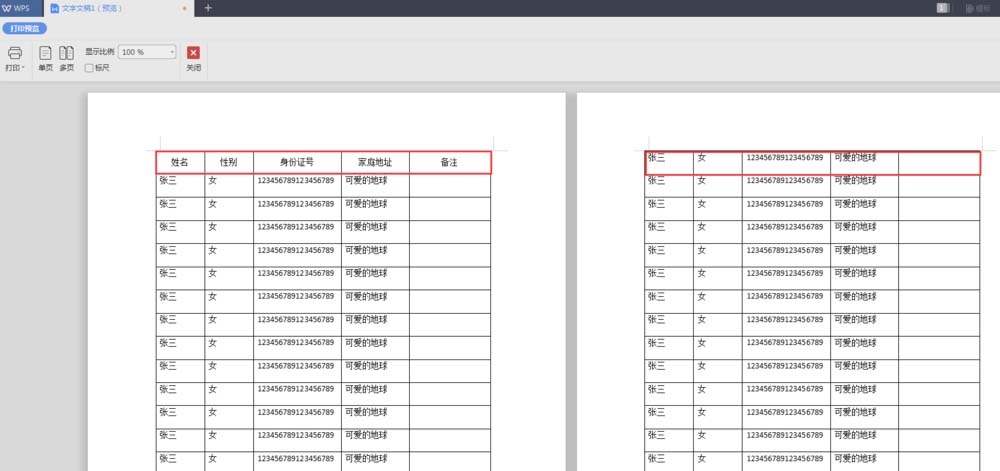Click the 家庭地址 header cell
Image resolution: width=1000 pixels, height=471 pixels.
point(374,162)
